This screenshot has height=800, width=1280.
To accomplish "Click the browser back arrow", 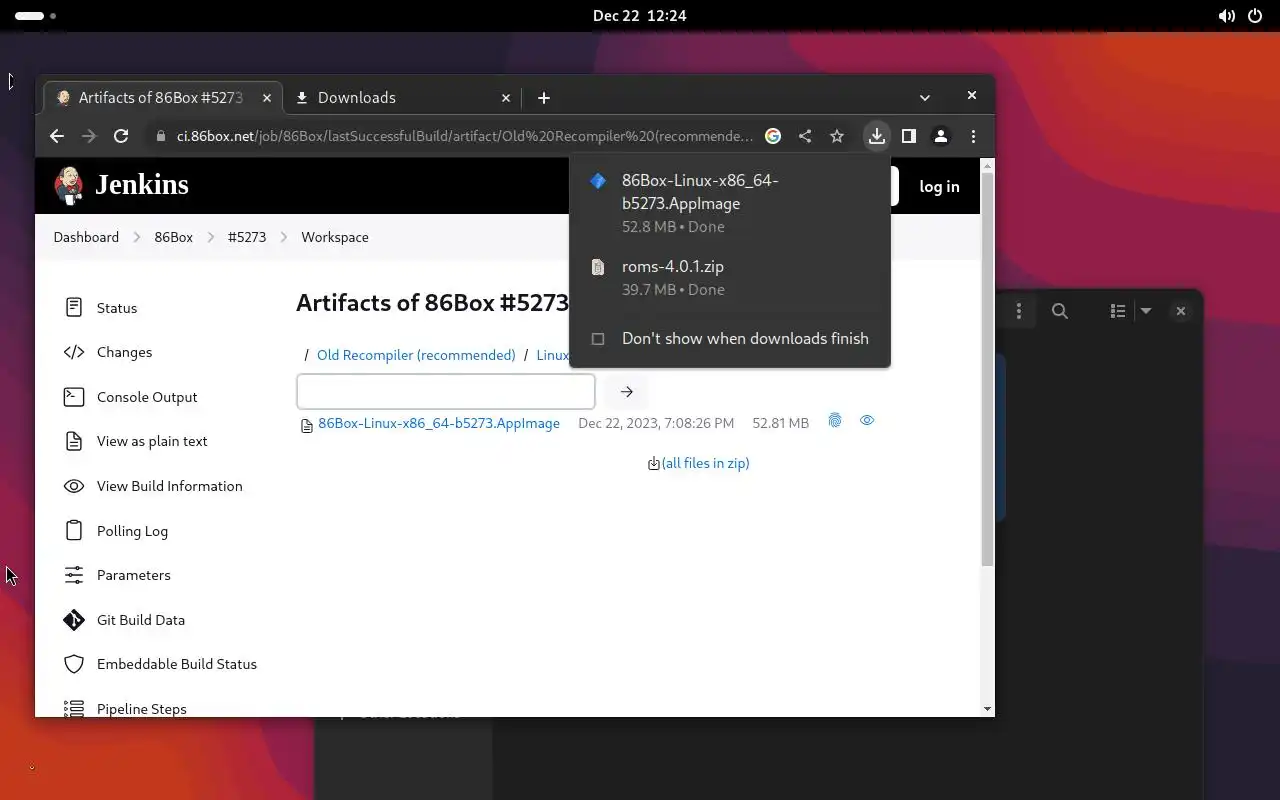I will (x=57, y=136).
